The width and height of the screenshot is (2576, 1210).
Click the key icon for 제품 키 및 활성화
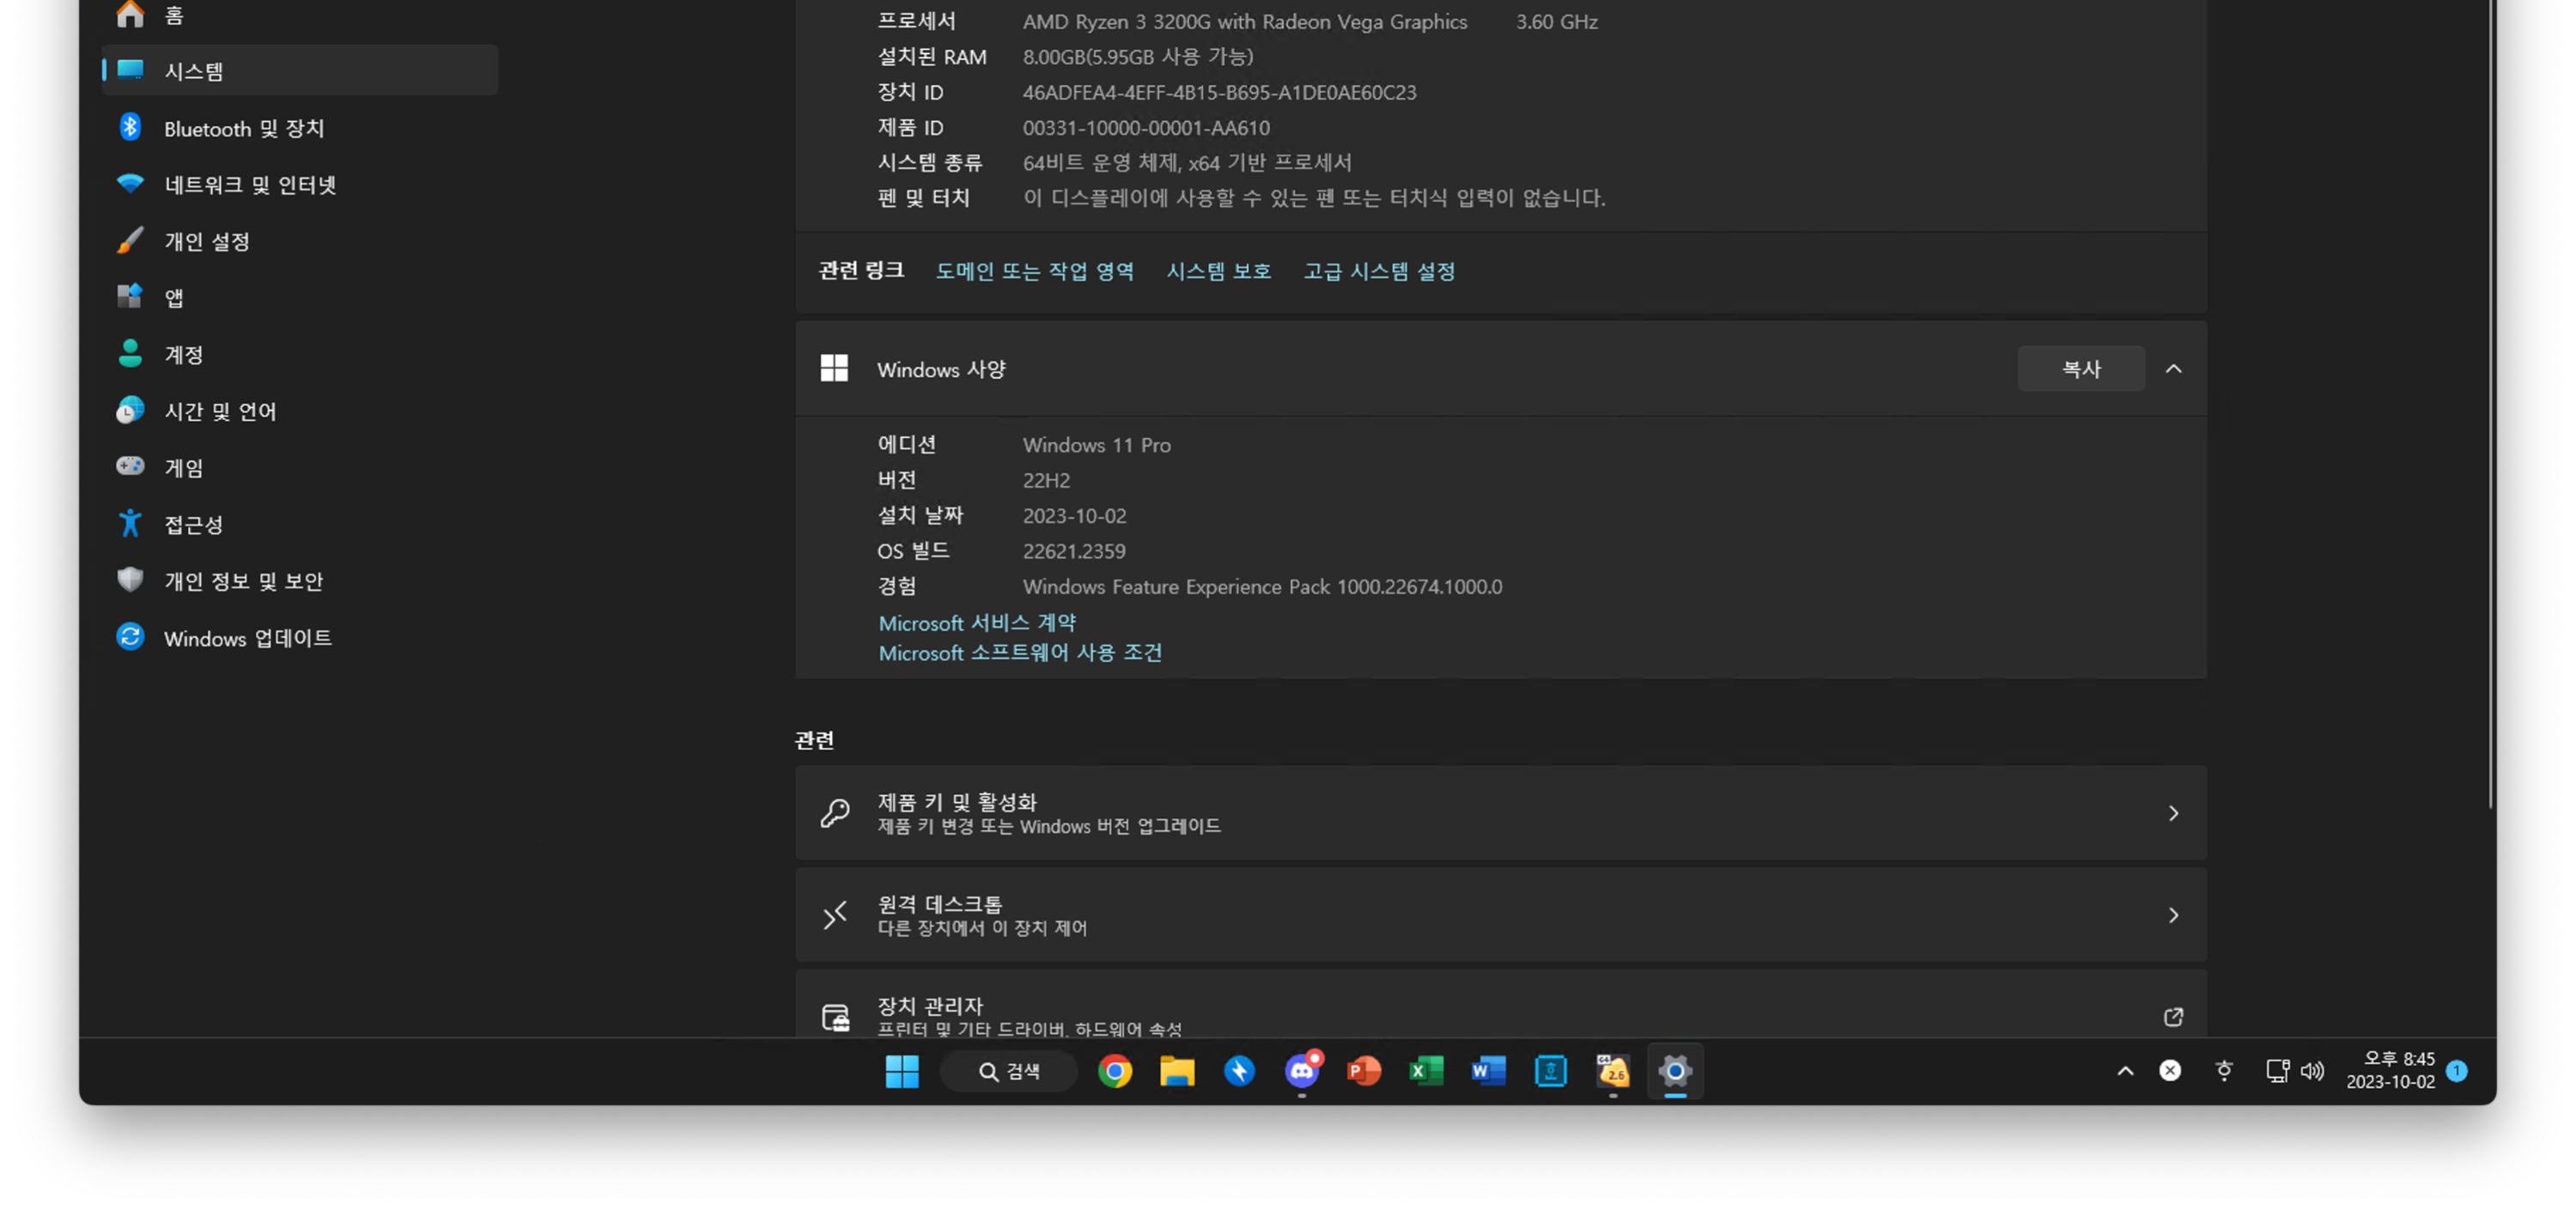(834, 813)
